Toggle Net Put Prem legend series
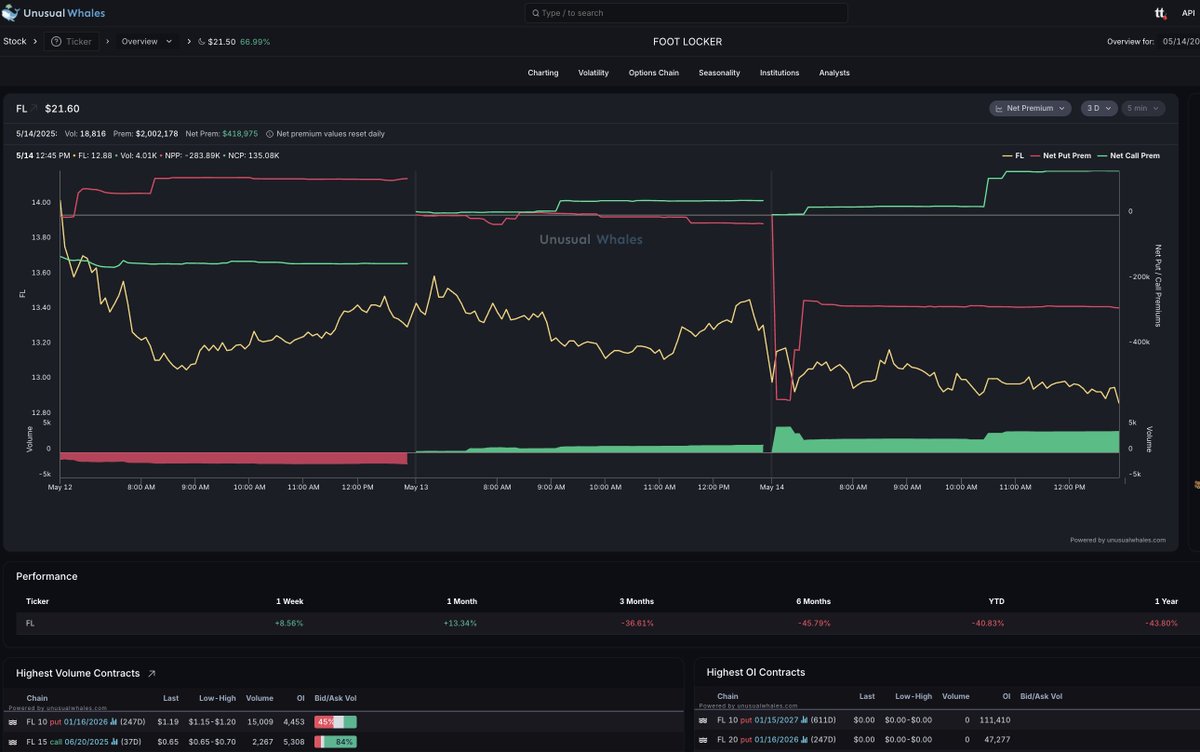The image size is (1200, 752). coord(1061,156)
